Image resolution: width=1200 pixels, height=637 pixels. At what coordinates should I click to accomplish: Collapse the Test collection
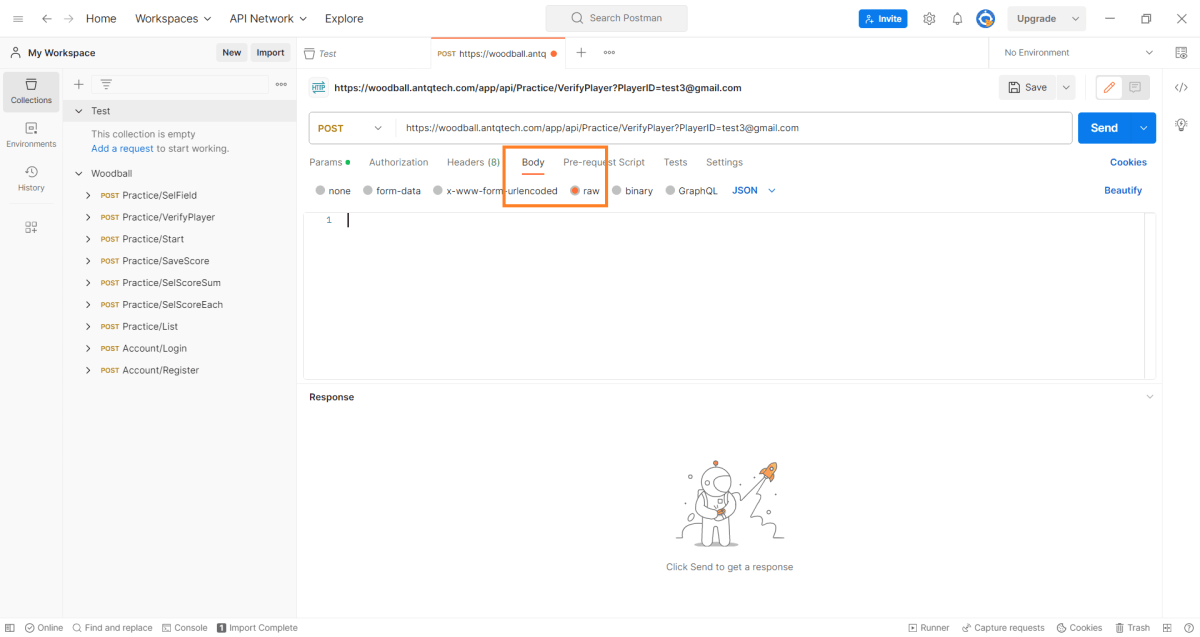click(x=78, y=111)
